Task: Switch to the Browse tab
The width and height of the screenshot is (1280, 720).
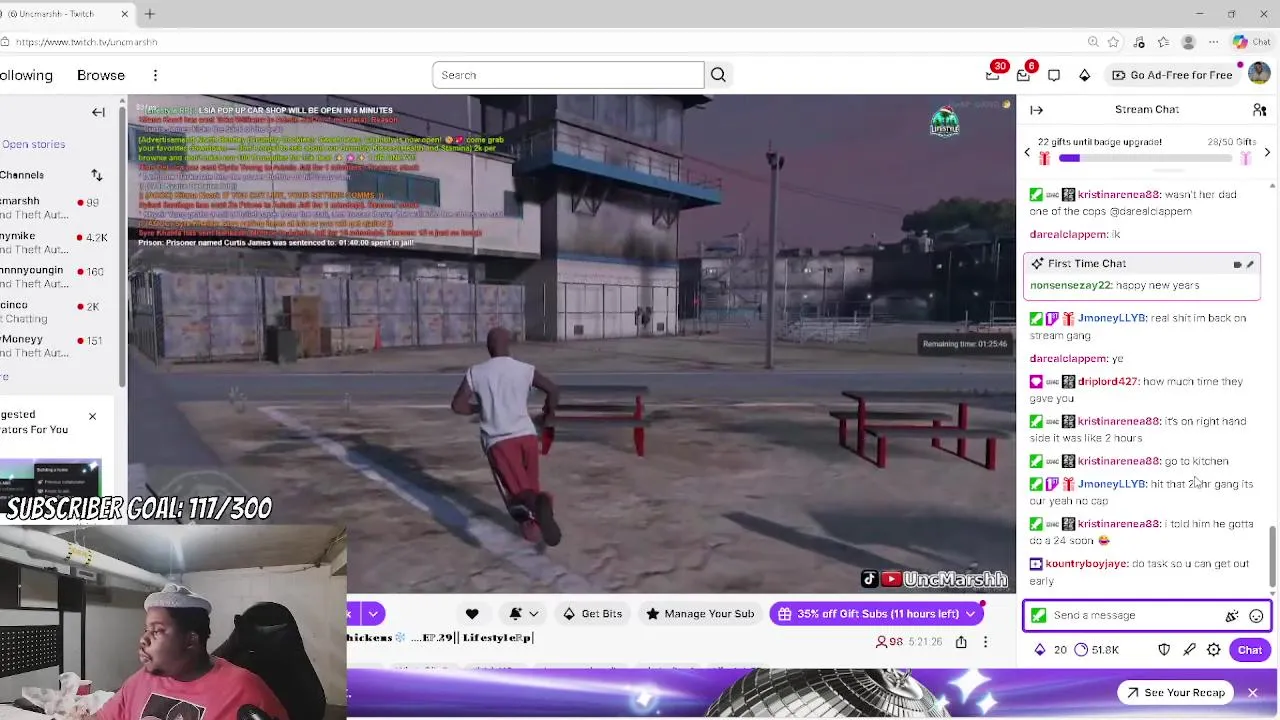Action: click(x=101, y=75)
